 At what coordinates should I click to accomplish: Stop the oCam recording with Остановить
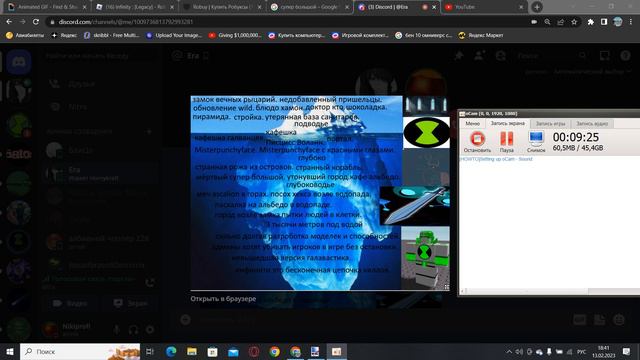click(477, 142)
